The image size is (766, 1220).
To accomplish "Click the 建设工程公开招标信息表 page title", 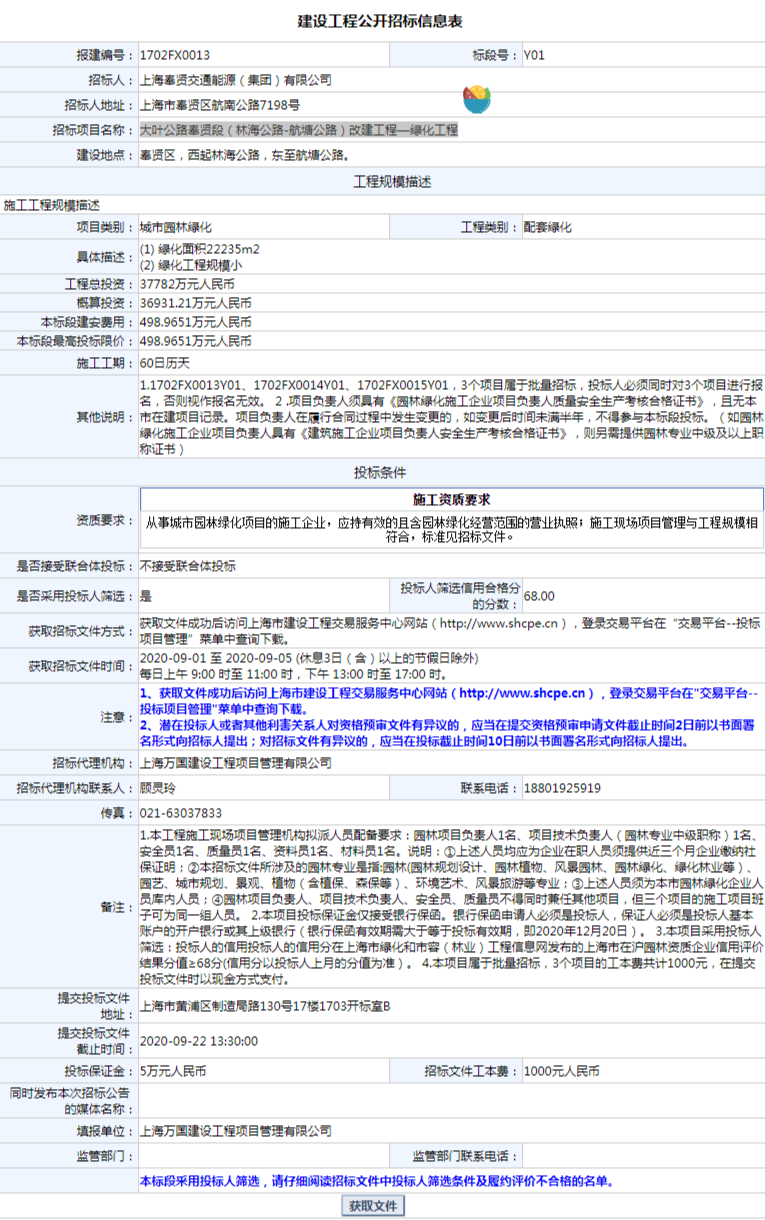I will [x=381, y=21].
